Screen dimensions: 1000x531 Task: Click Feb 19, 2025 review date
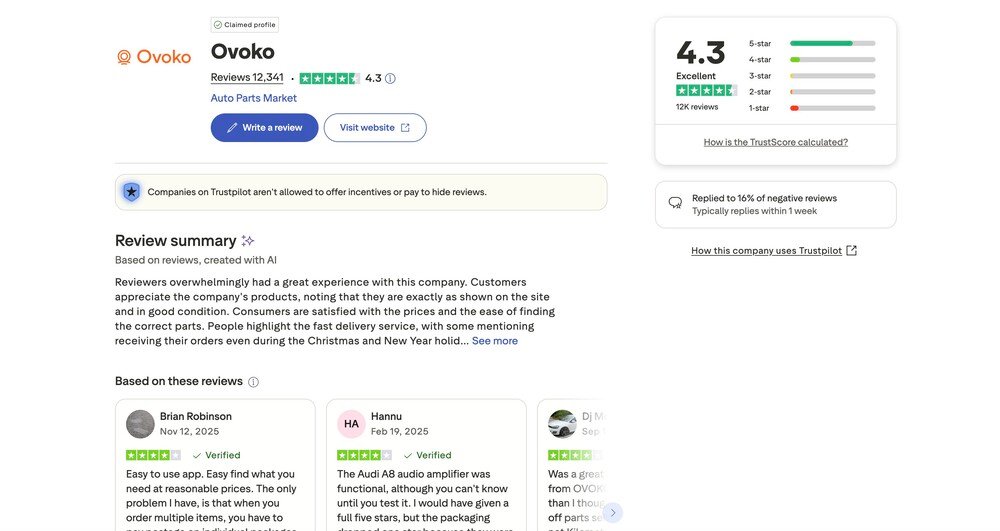tap(400, 432)
